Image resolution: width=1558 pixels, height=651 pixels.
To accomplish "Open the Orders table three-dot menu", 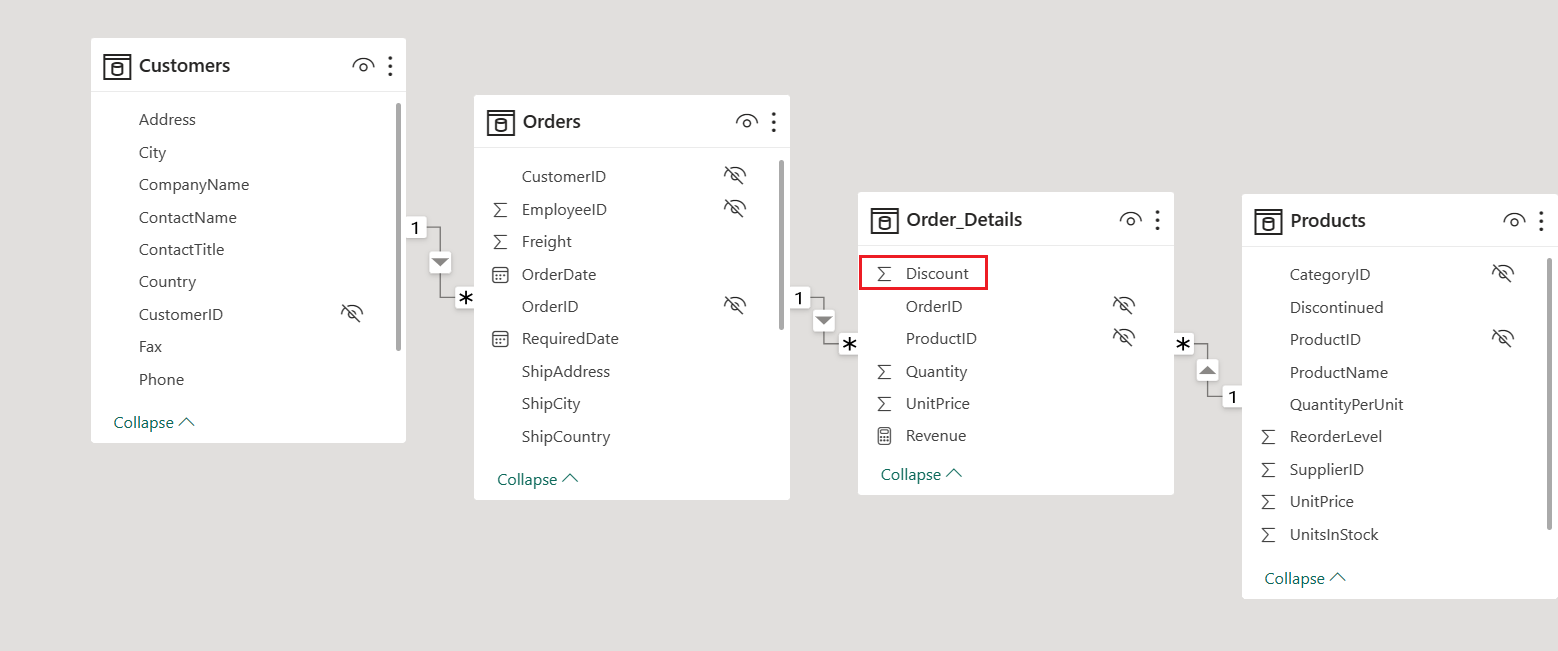I will tap(773, 121).
